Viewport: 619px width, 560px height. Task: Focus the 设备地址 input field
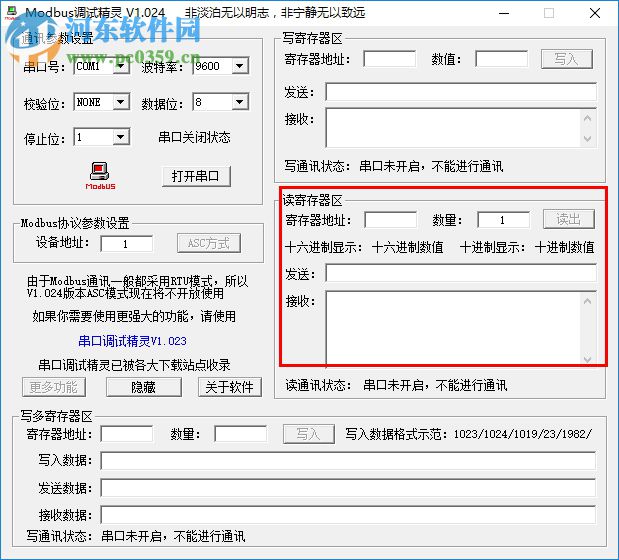click(126, 244)
